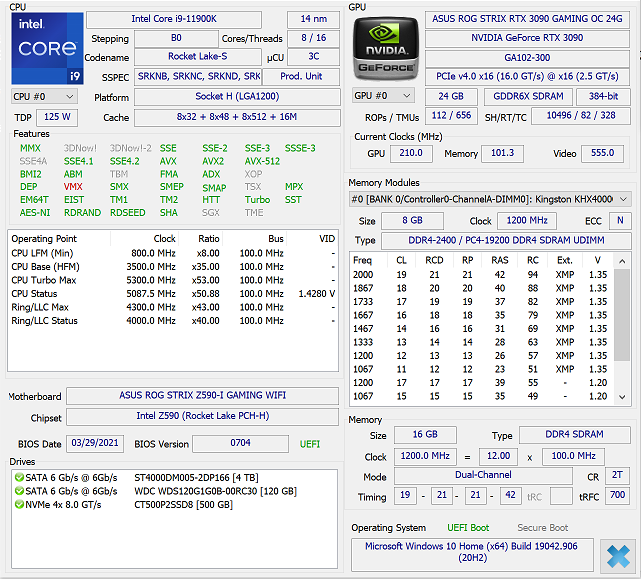This screenshot has width=641, height=579.
Task: Open the CPU #0 selector dropdown
Action: point(43,97)
